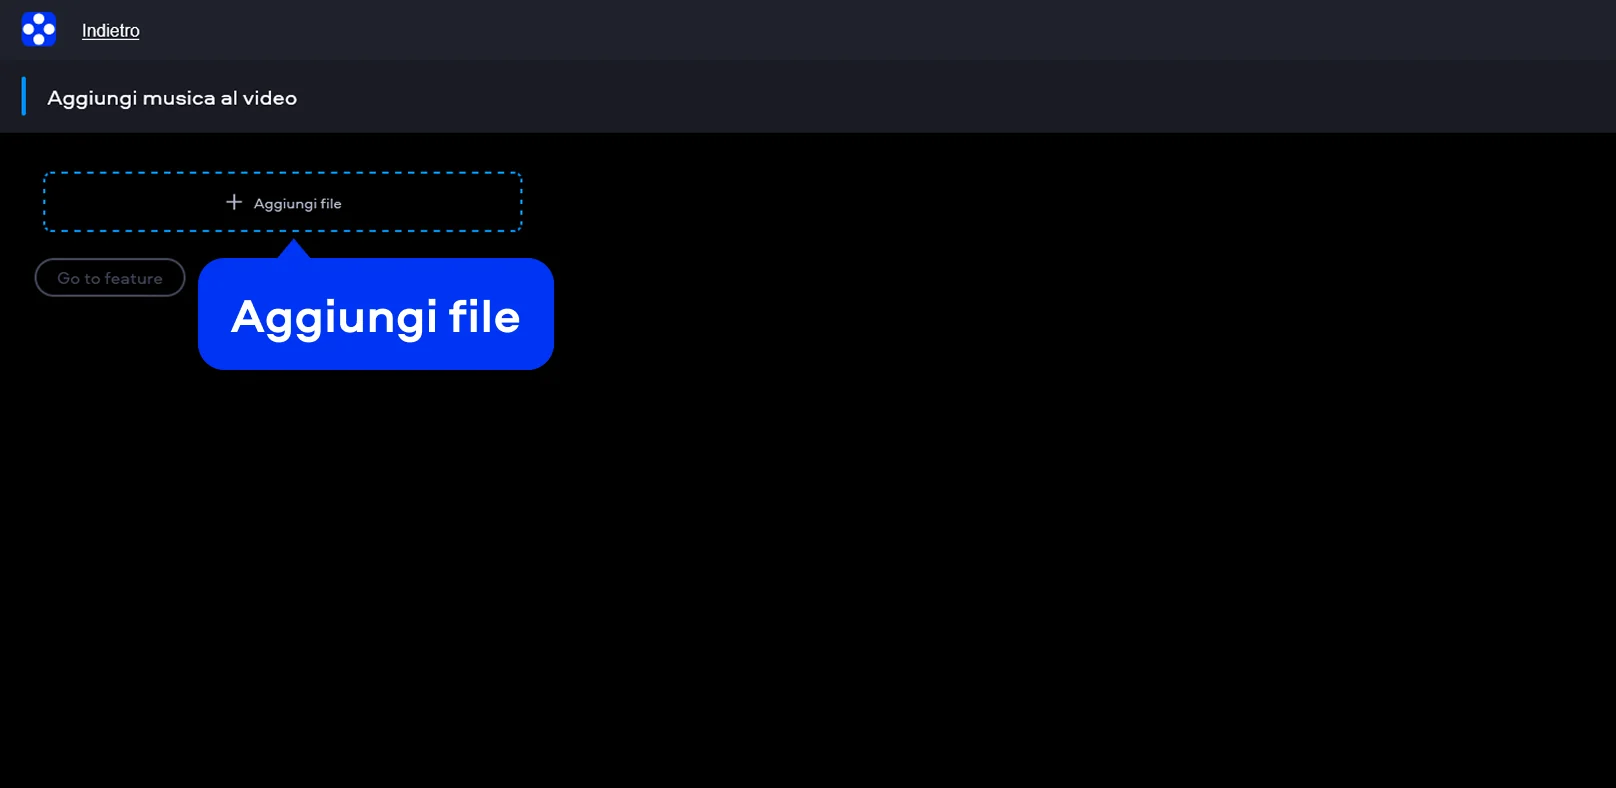Click the small Aggiungi file label text
This screenshot has height=788, width=1616.
coord(297,204)
